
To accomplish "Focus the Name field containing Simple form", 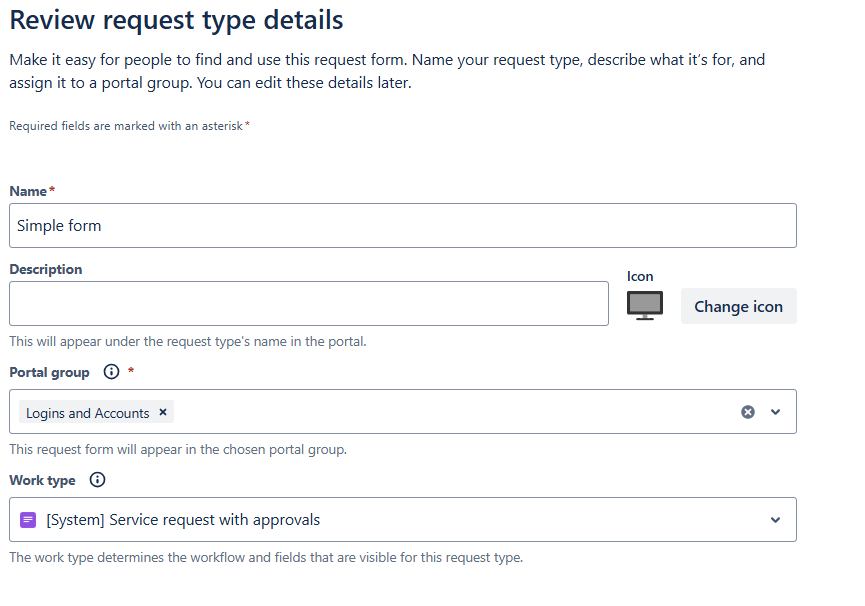I will pyautogui.click(x=403, y=226).
